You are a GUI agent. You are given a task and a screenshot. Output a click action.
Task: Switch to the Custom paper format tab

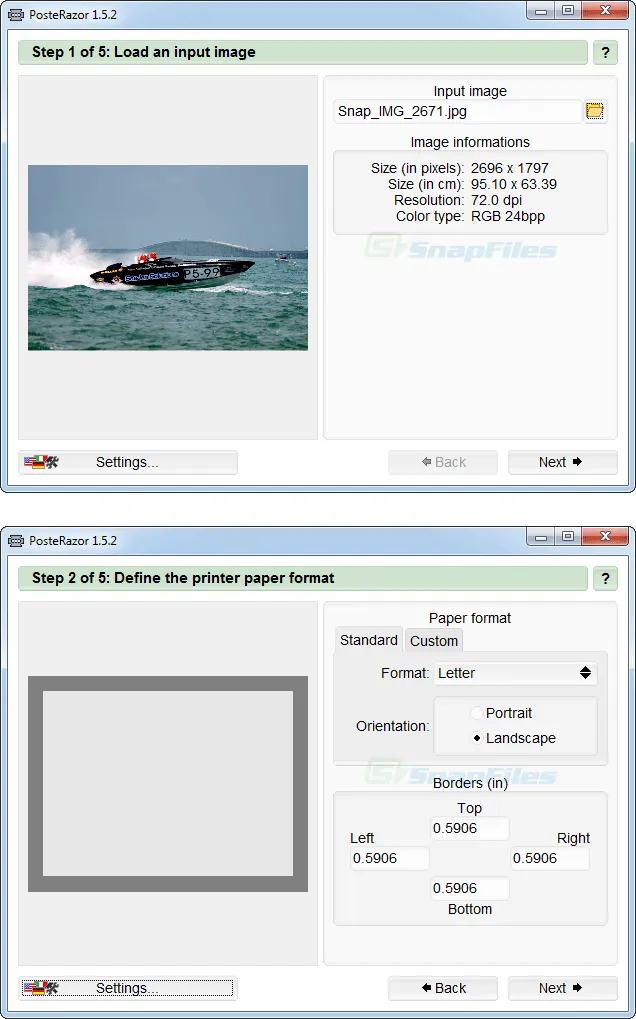(433, 641)
